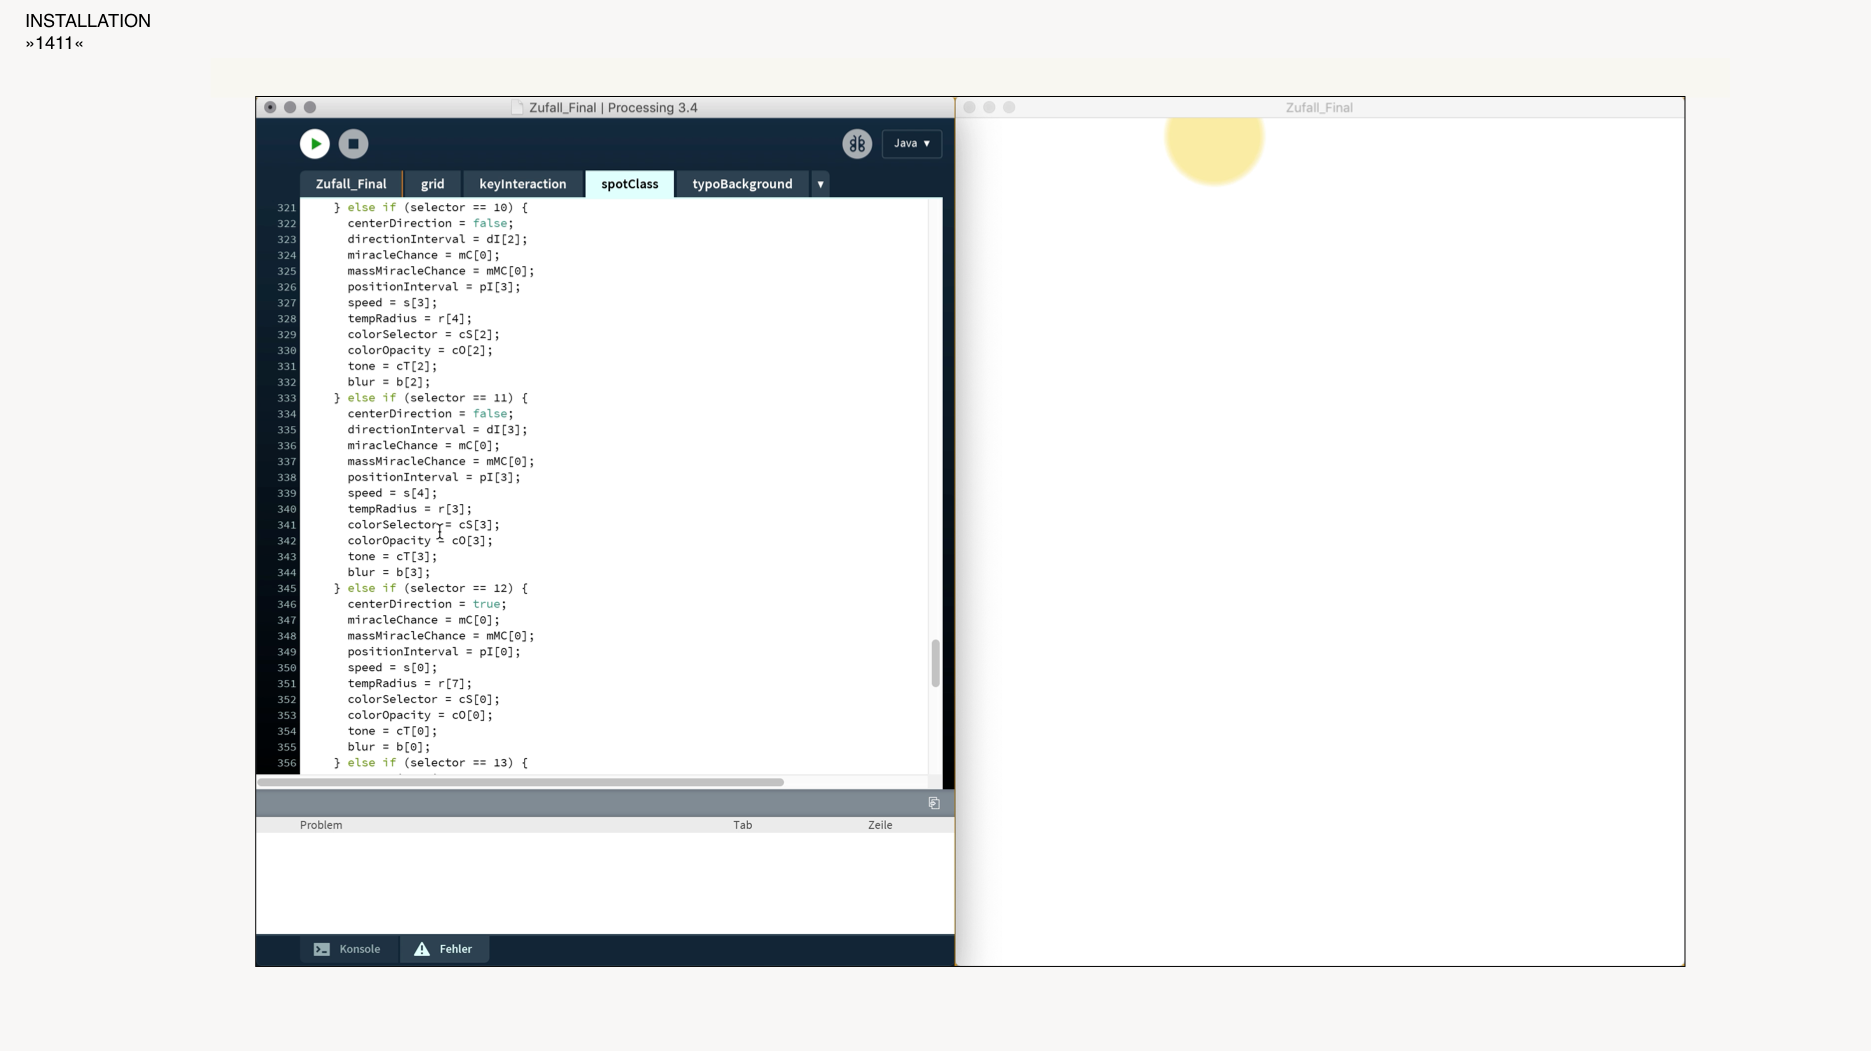
Task: Click the horizontal scrollbar in code editor
Action: tap(520, 782)
